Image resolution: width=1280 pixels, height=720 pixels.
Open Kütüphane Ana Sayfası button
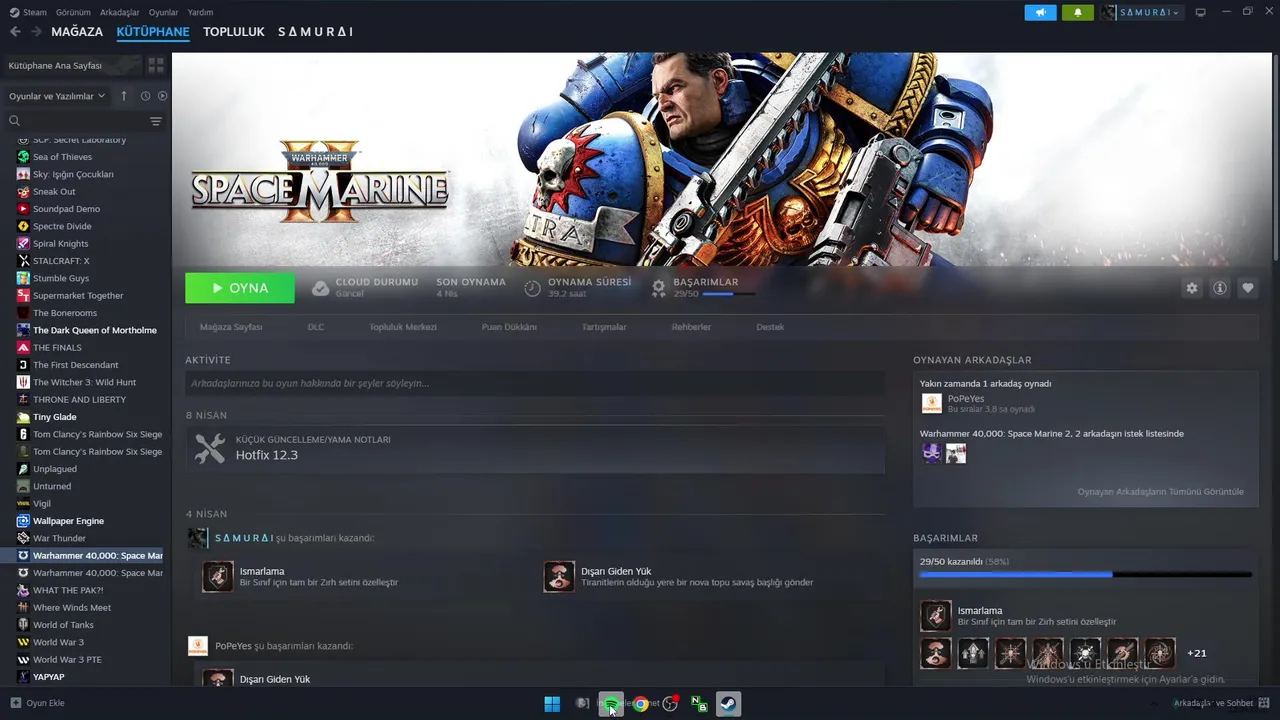pyautogui.click(x=72, y=65)
